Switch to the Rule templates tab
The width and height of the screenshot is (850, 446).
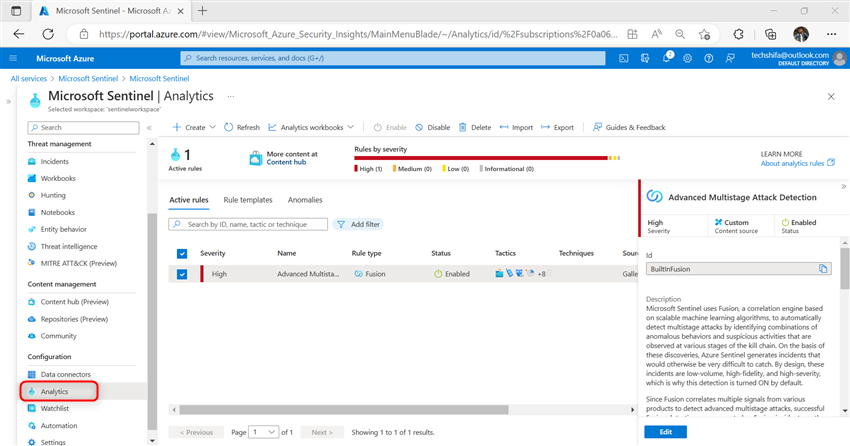pyautogui.click(x=248, y=200)
